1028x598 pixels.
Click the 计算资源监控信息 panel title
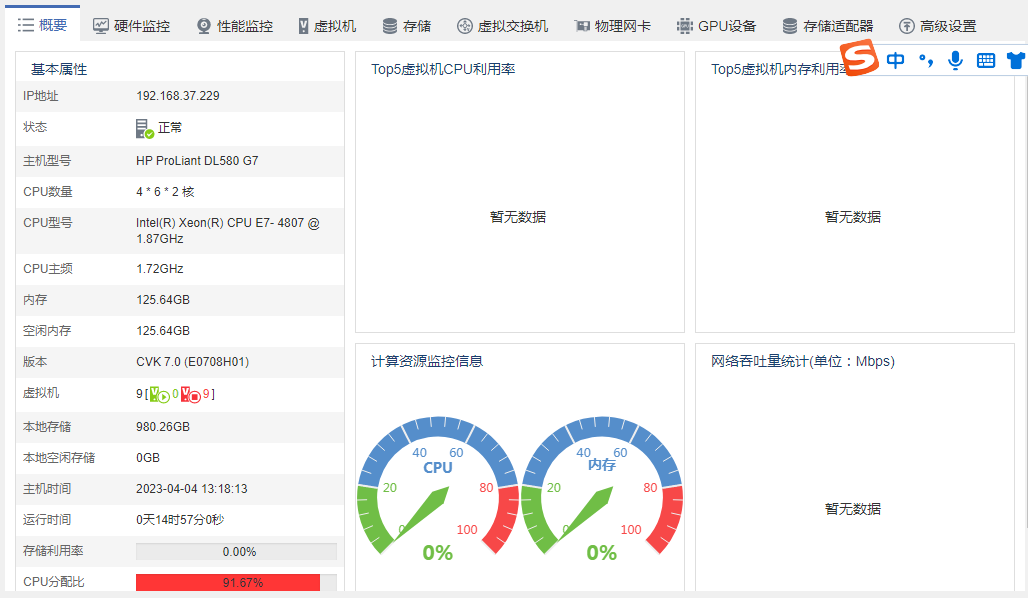[x=427, y=361]
